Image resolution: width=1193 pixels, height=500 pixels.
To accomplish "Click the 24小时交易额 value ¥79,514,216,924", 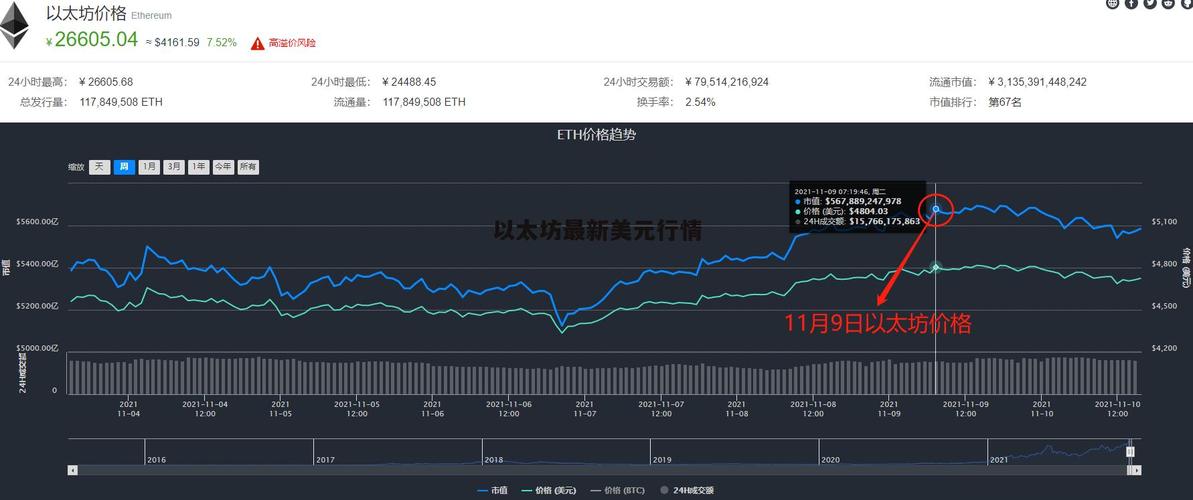I will coord(727,82).
